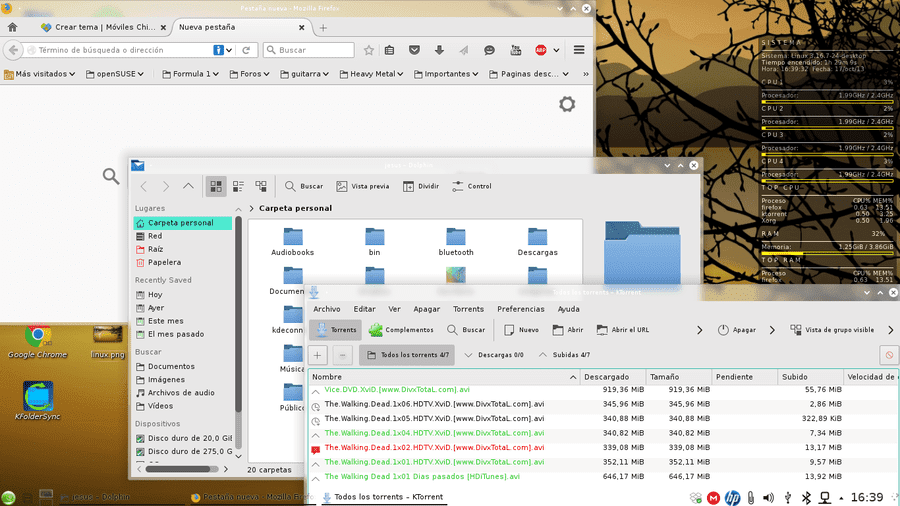Switch Dolphin to details tree view mode
This screenshot has width=900, height=506.
pos(261,186)
